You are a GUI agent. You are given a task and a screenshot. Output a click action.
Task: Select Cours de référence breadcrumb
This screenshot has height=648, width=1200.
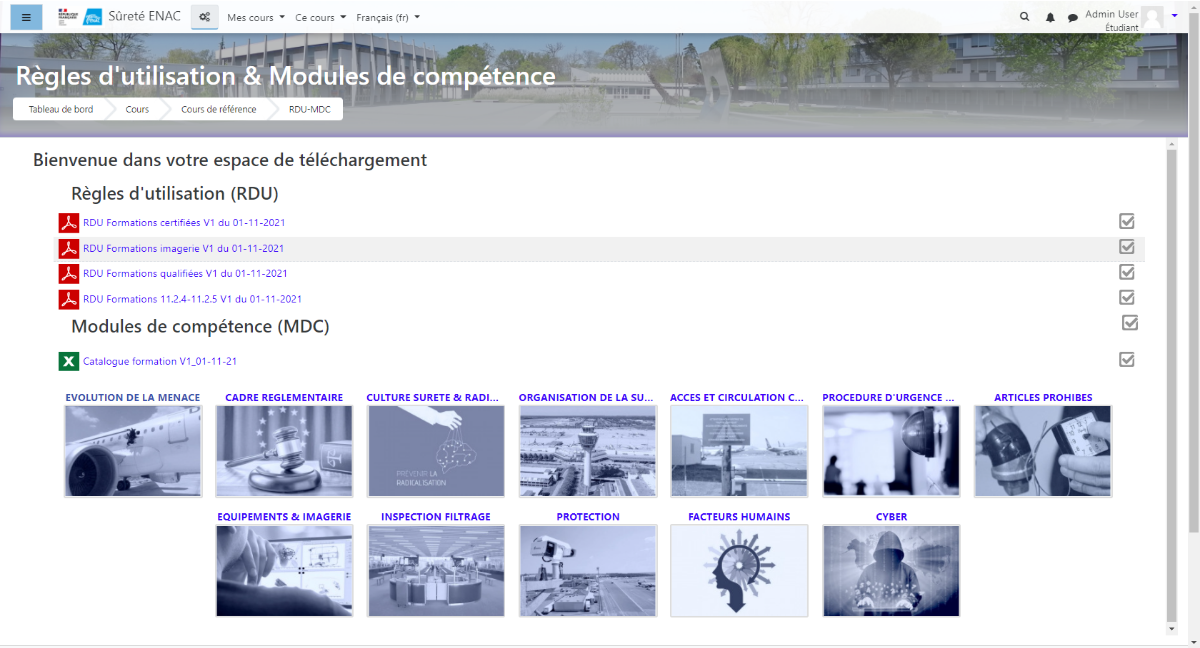click(218, 109)
